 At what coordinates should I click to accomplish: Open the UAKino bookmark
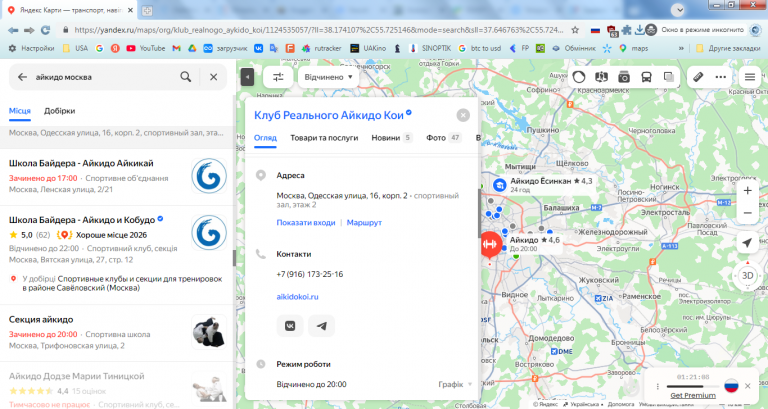368,48
